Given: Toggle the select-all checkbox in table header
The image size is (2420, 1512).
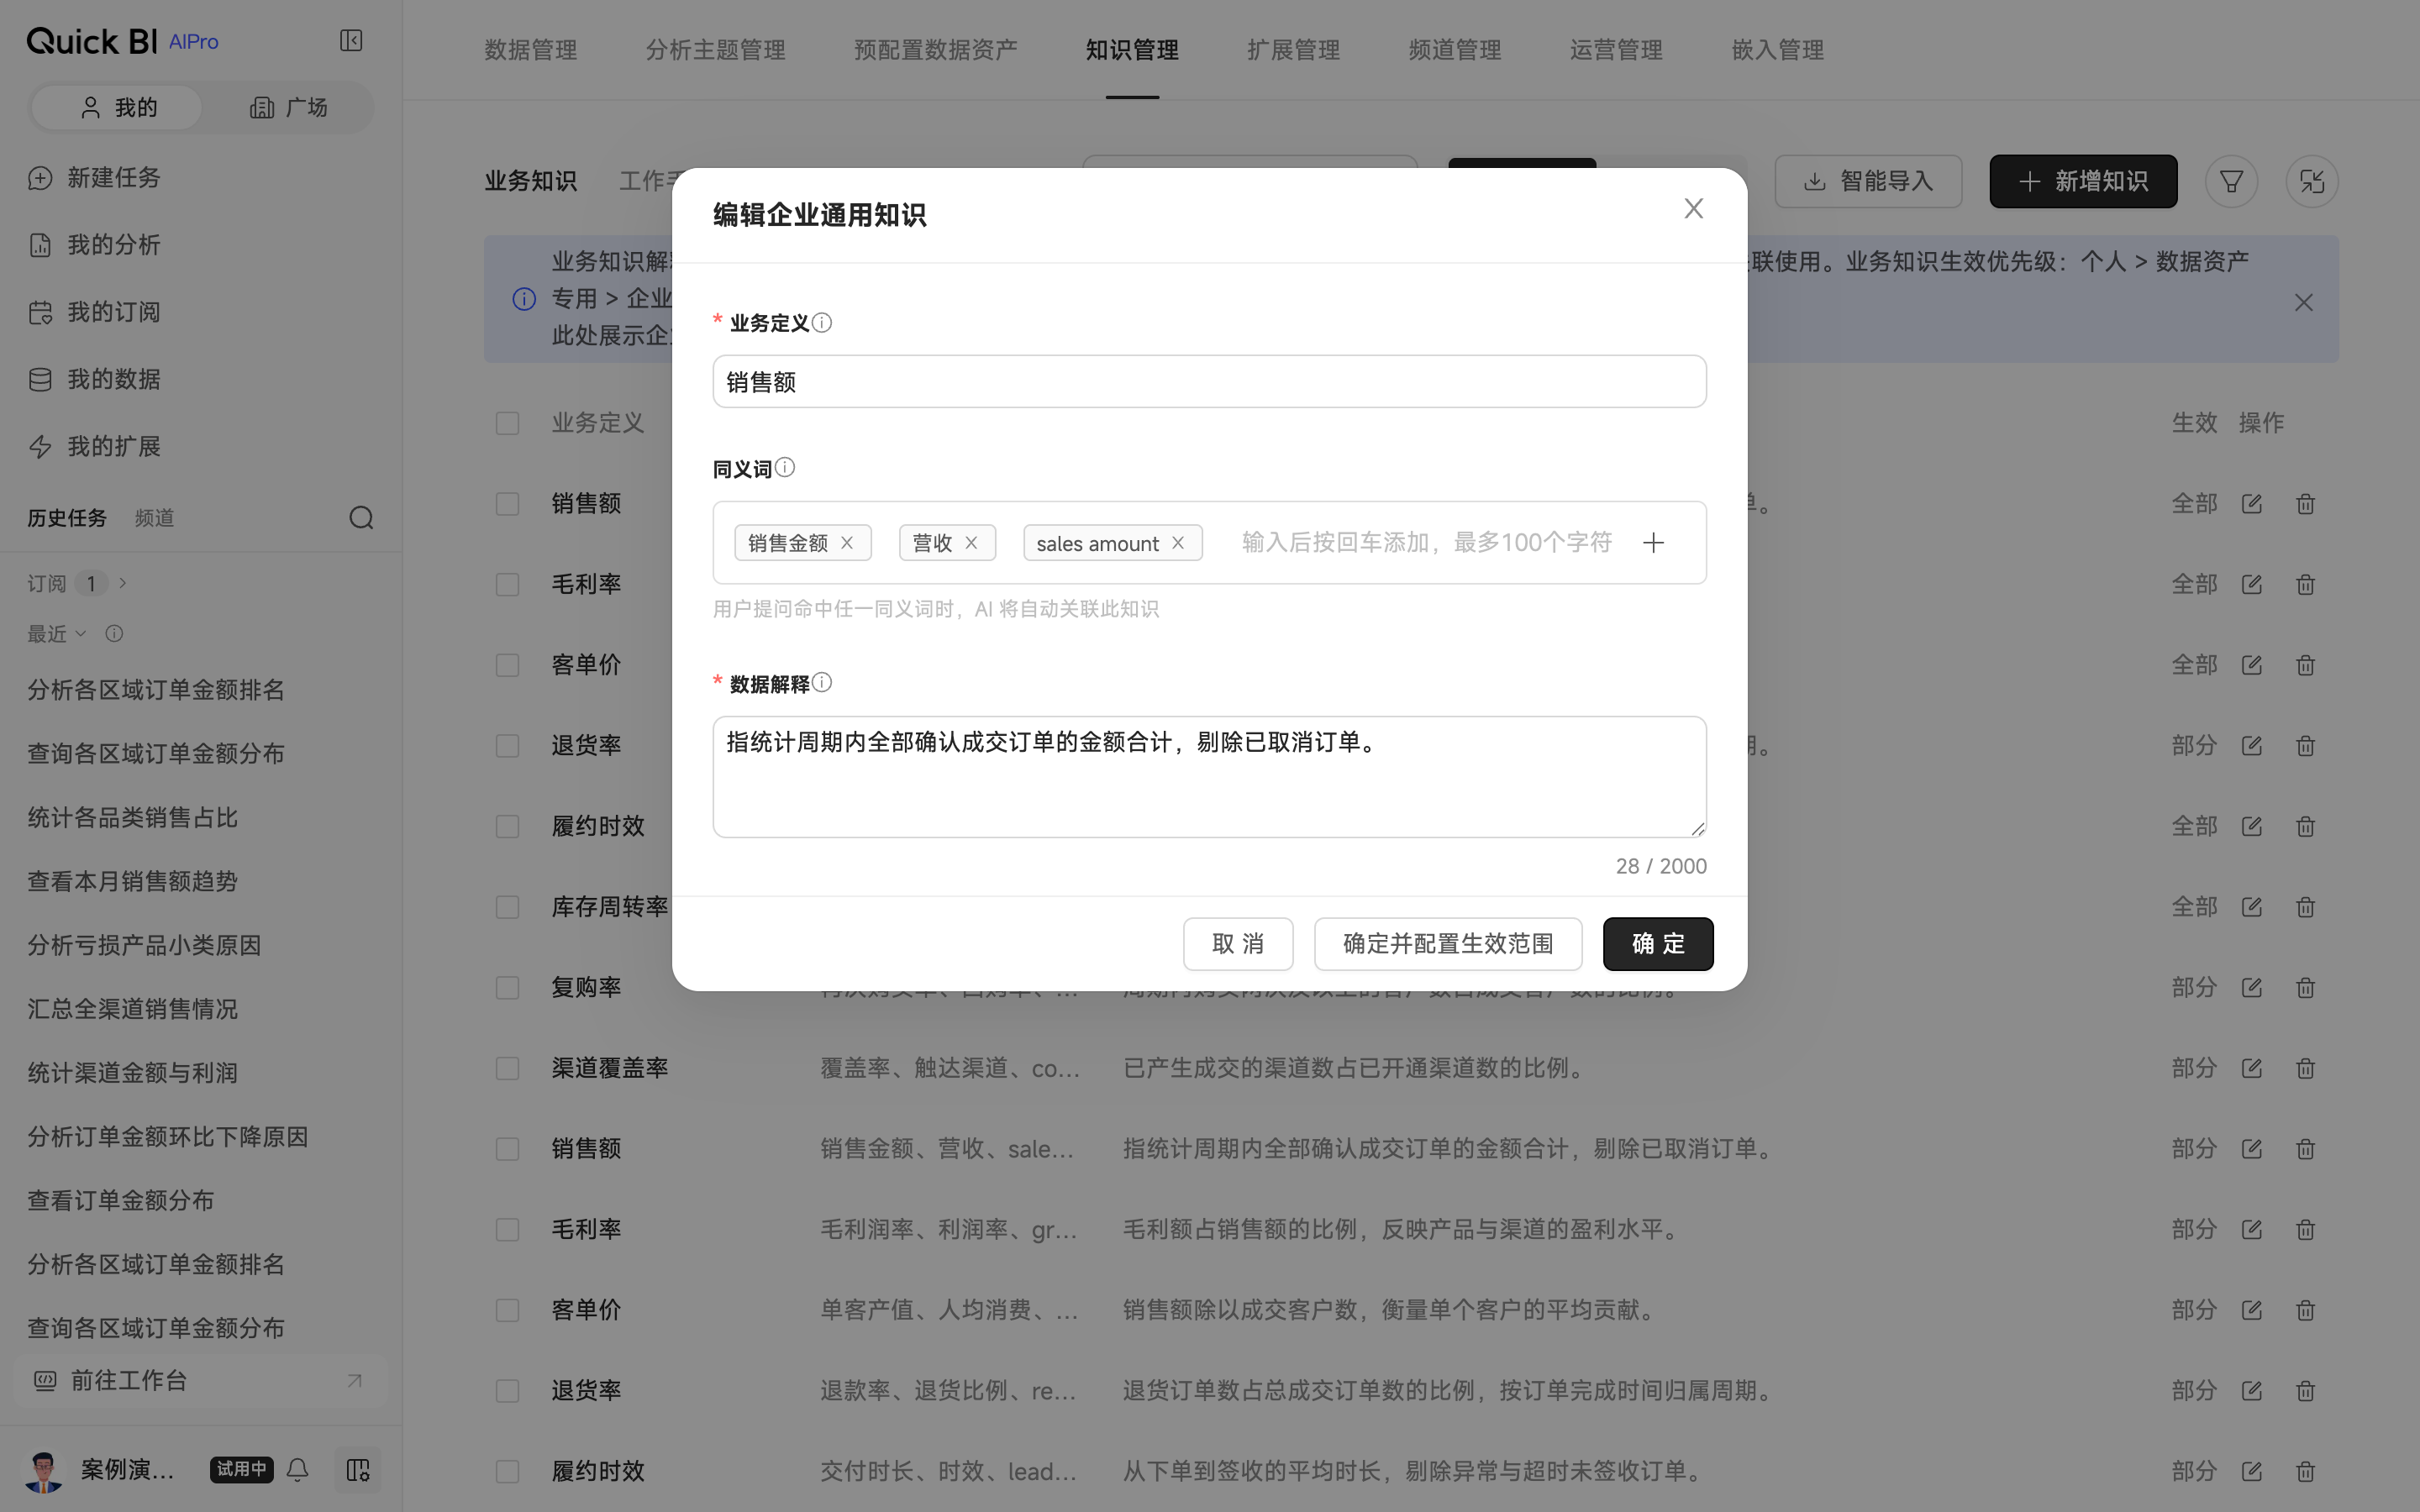Looking at the screenshot, I should point(508,423).
